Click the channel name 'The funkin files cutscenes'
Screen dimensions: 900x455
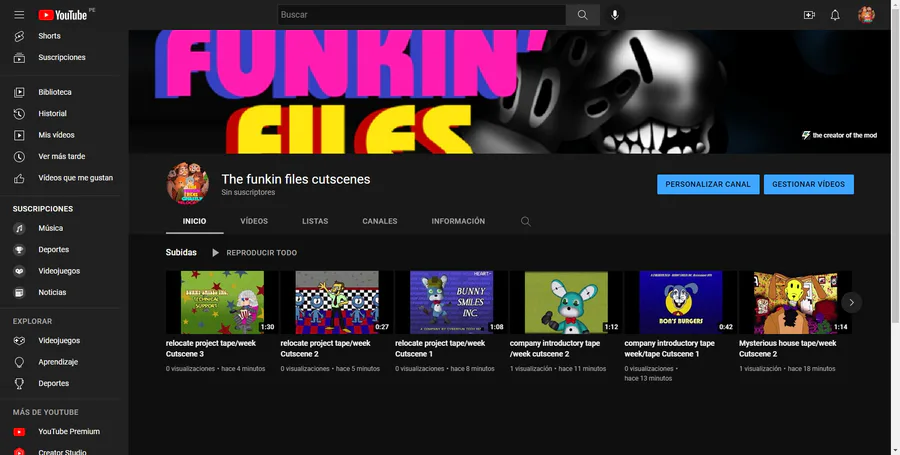tap(296, 179)
